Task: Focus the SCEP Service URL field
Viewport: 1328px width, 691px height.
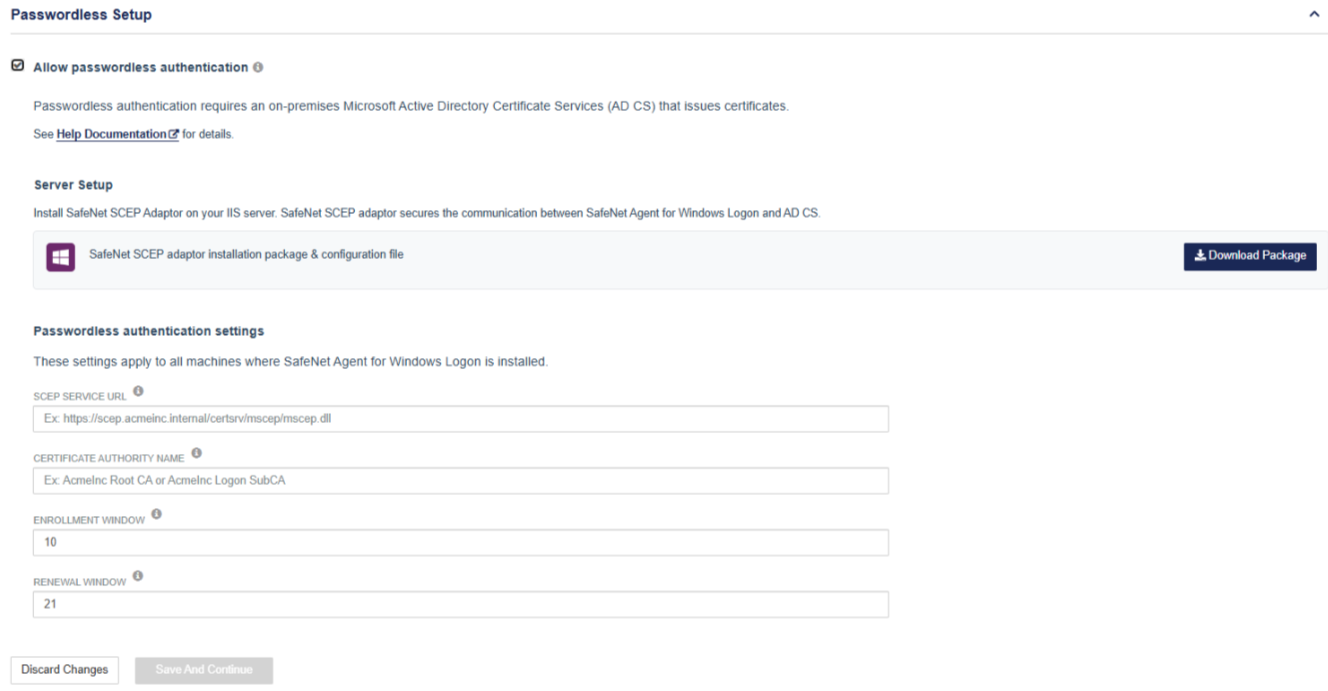Action: (460, 418)
